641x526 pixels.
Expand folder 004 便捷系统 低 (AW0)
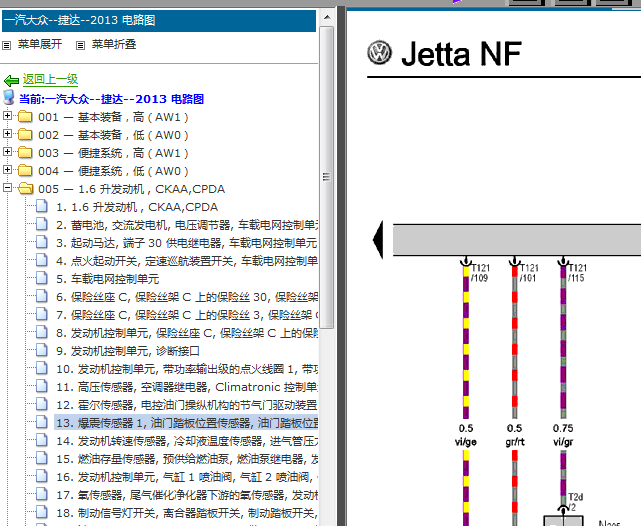point(7,170)
